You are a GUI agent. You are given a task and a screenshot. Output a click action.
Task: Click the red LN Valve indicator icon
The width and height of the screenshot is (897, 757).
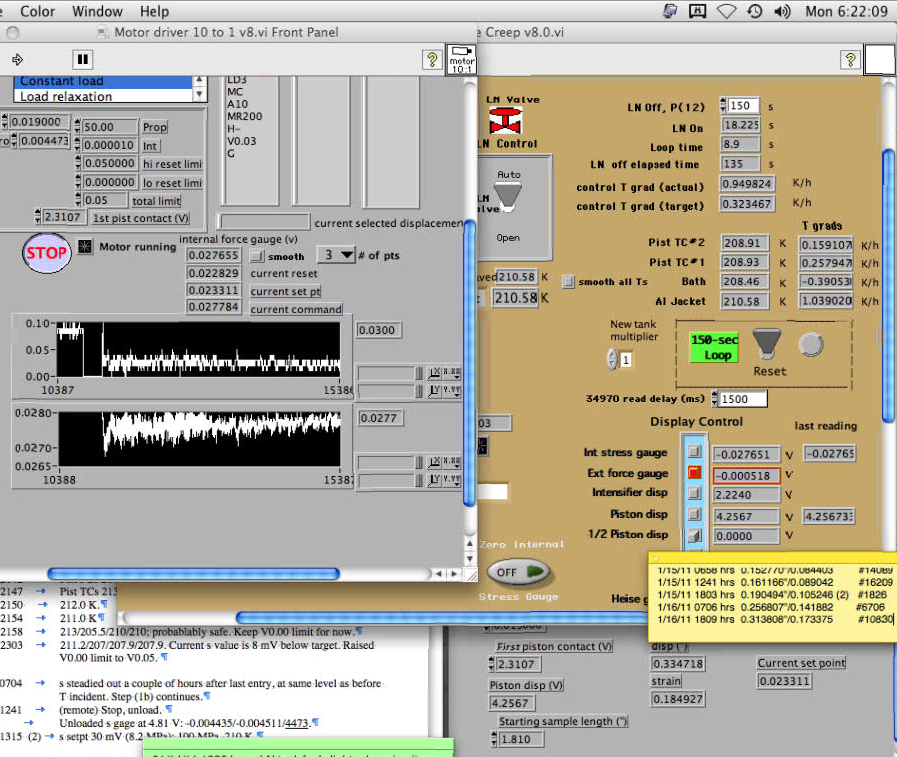[503, 122]
